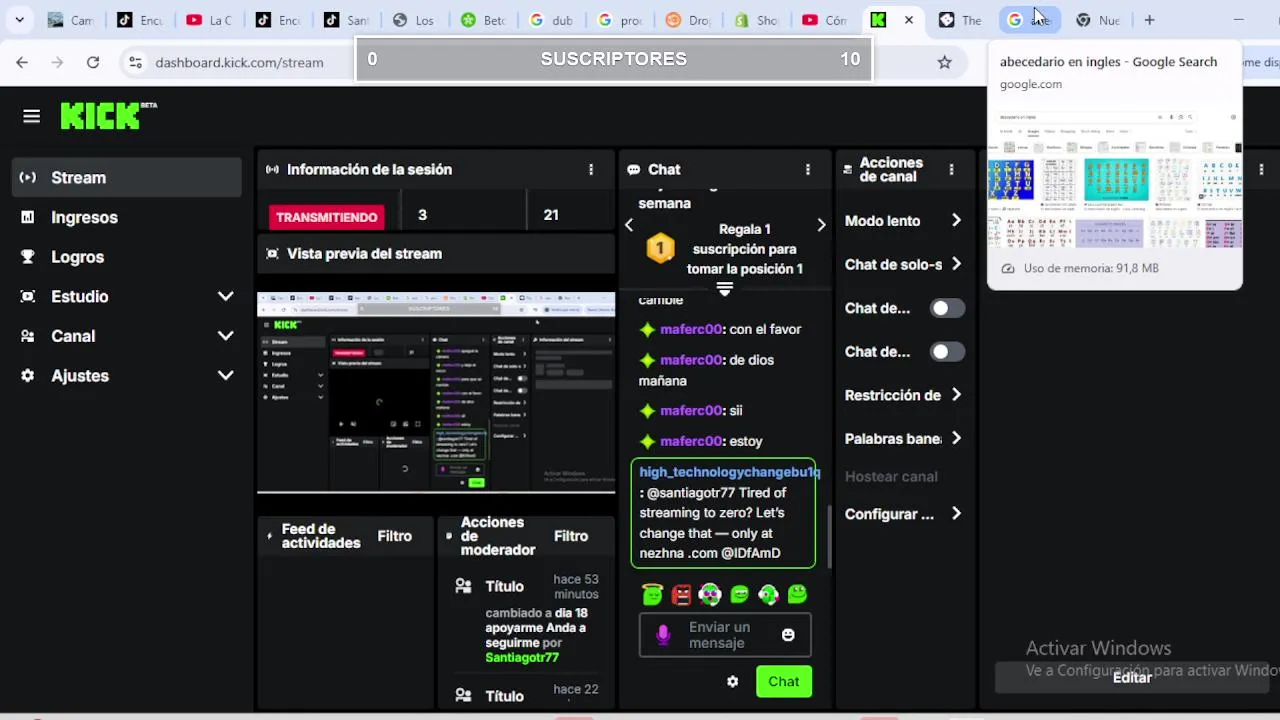Click the Editar button at bottom right
This screenshot has height=720, width=1280.
1132,677
